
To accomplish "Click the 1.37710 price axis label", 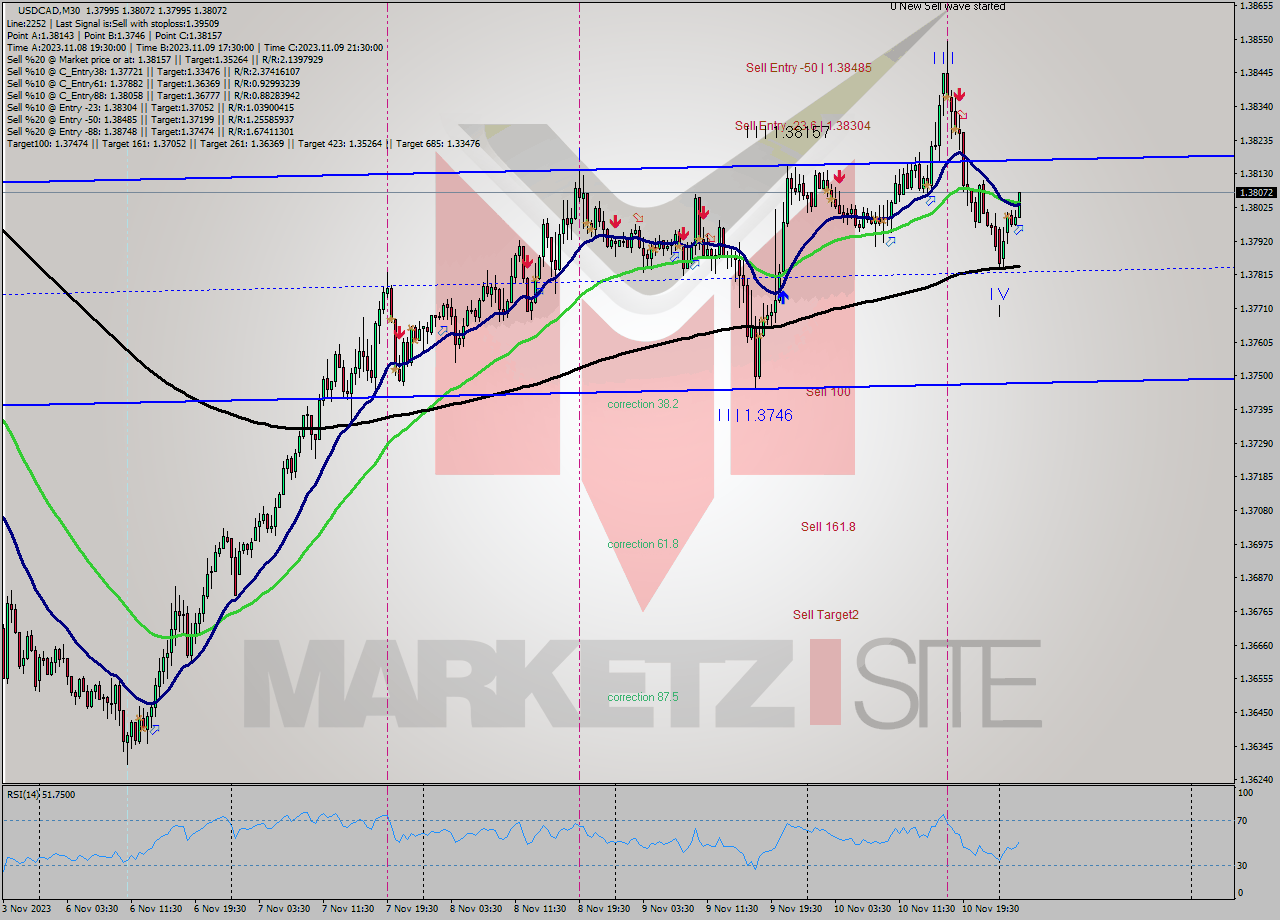I will 1256,309.
